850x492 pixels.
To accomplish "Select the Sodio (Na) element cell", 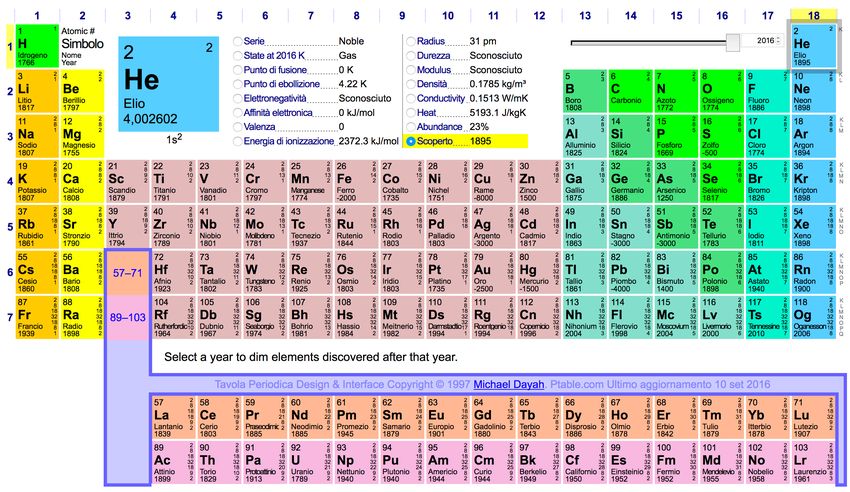I will [36, 136].
